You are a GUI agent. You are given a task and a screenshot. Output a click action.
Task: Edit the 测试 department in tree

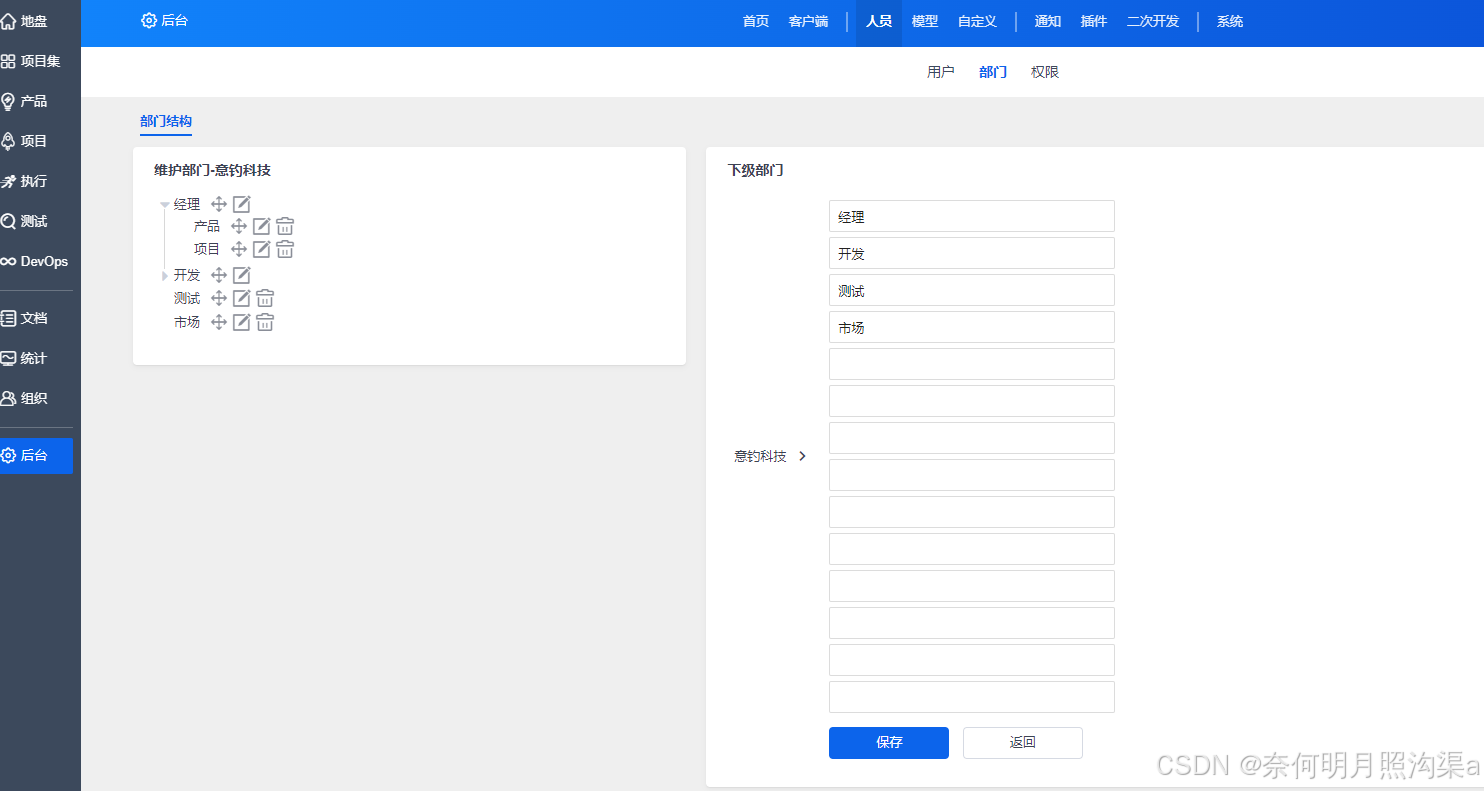(x=241, y=298)
